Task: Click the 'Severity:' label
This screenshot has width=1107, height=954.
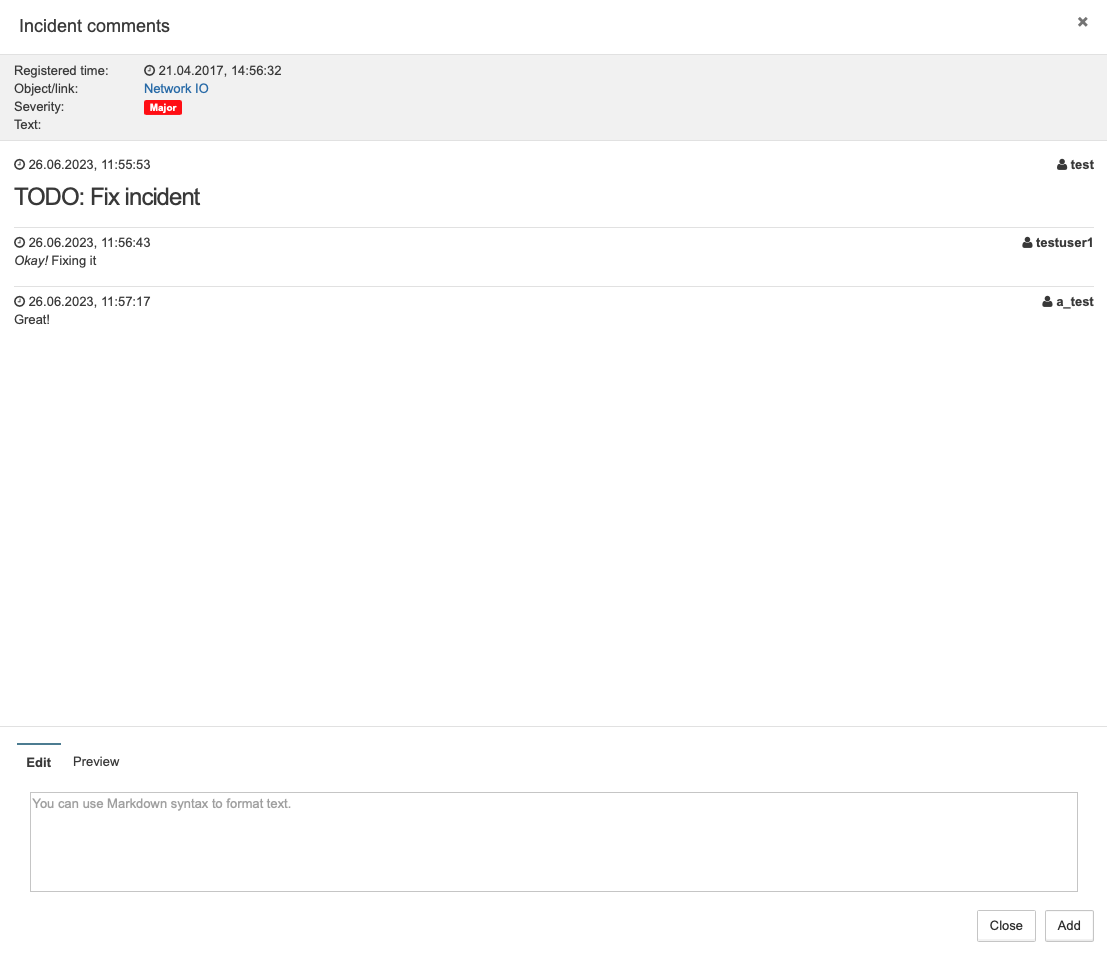Action: (39, 107)
